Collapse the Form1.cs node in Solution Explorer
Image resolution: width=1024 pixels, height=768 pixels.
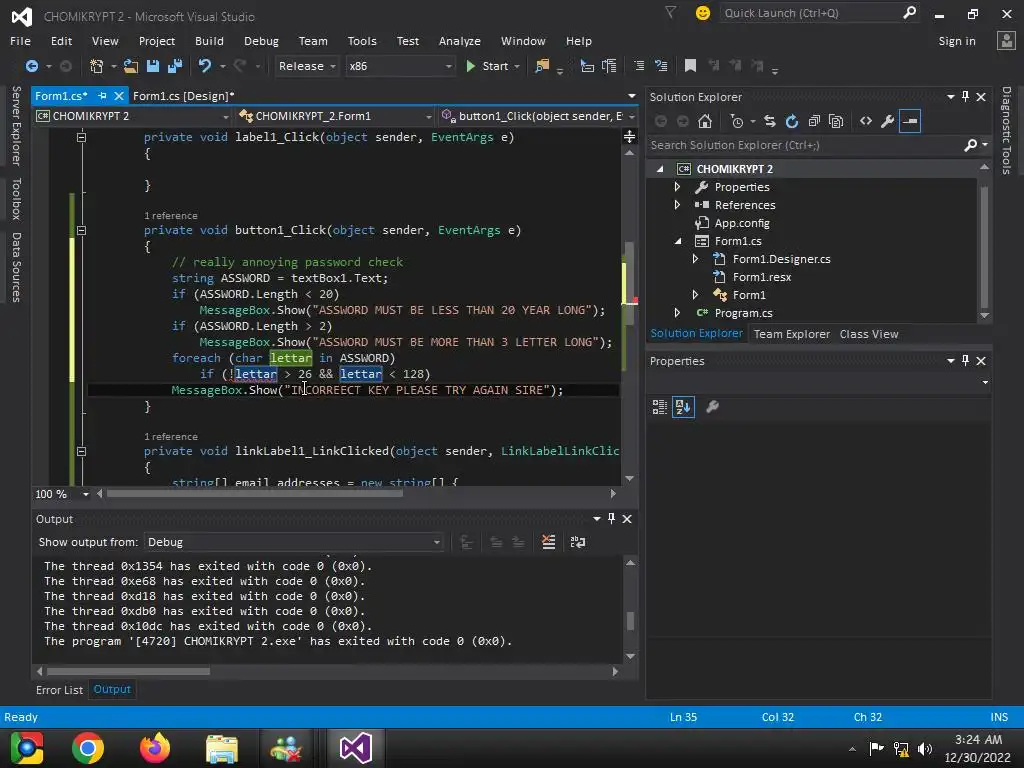pos(678,241)
